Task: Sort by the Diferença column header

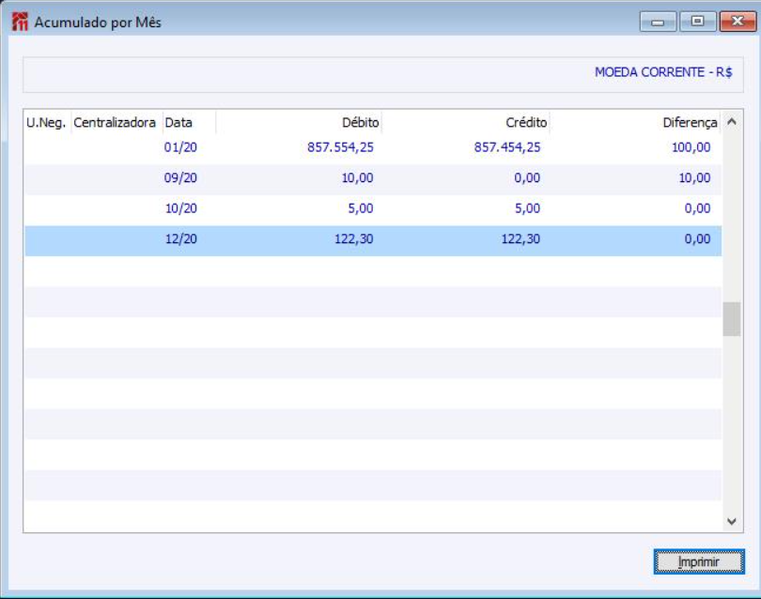Action: [x=635, y=122]
